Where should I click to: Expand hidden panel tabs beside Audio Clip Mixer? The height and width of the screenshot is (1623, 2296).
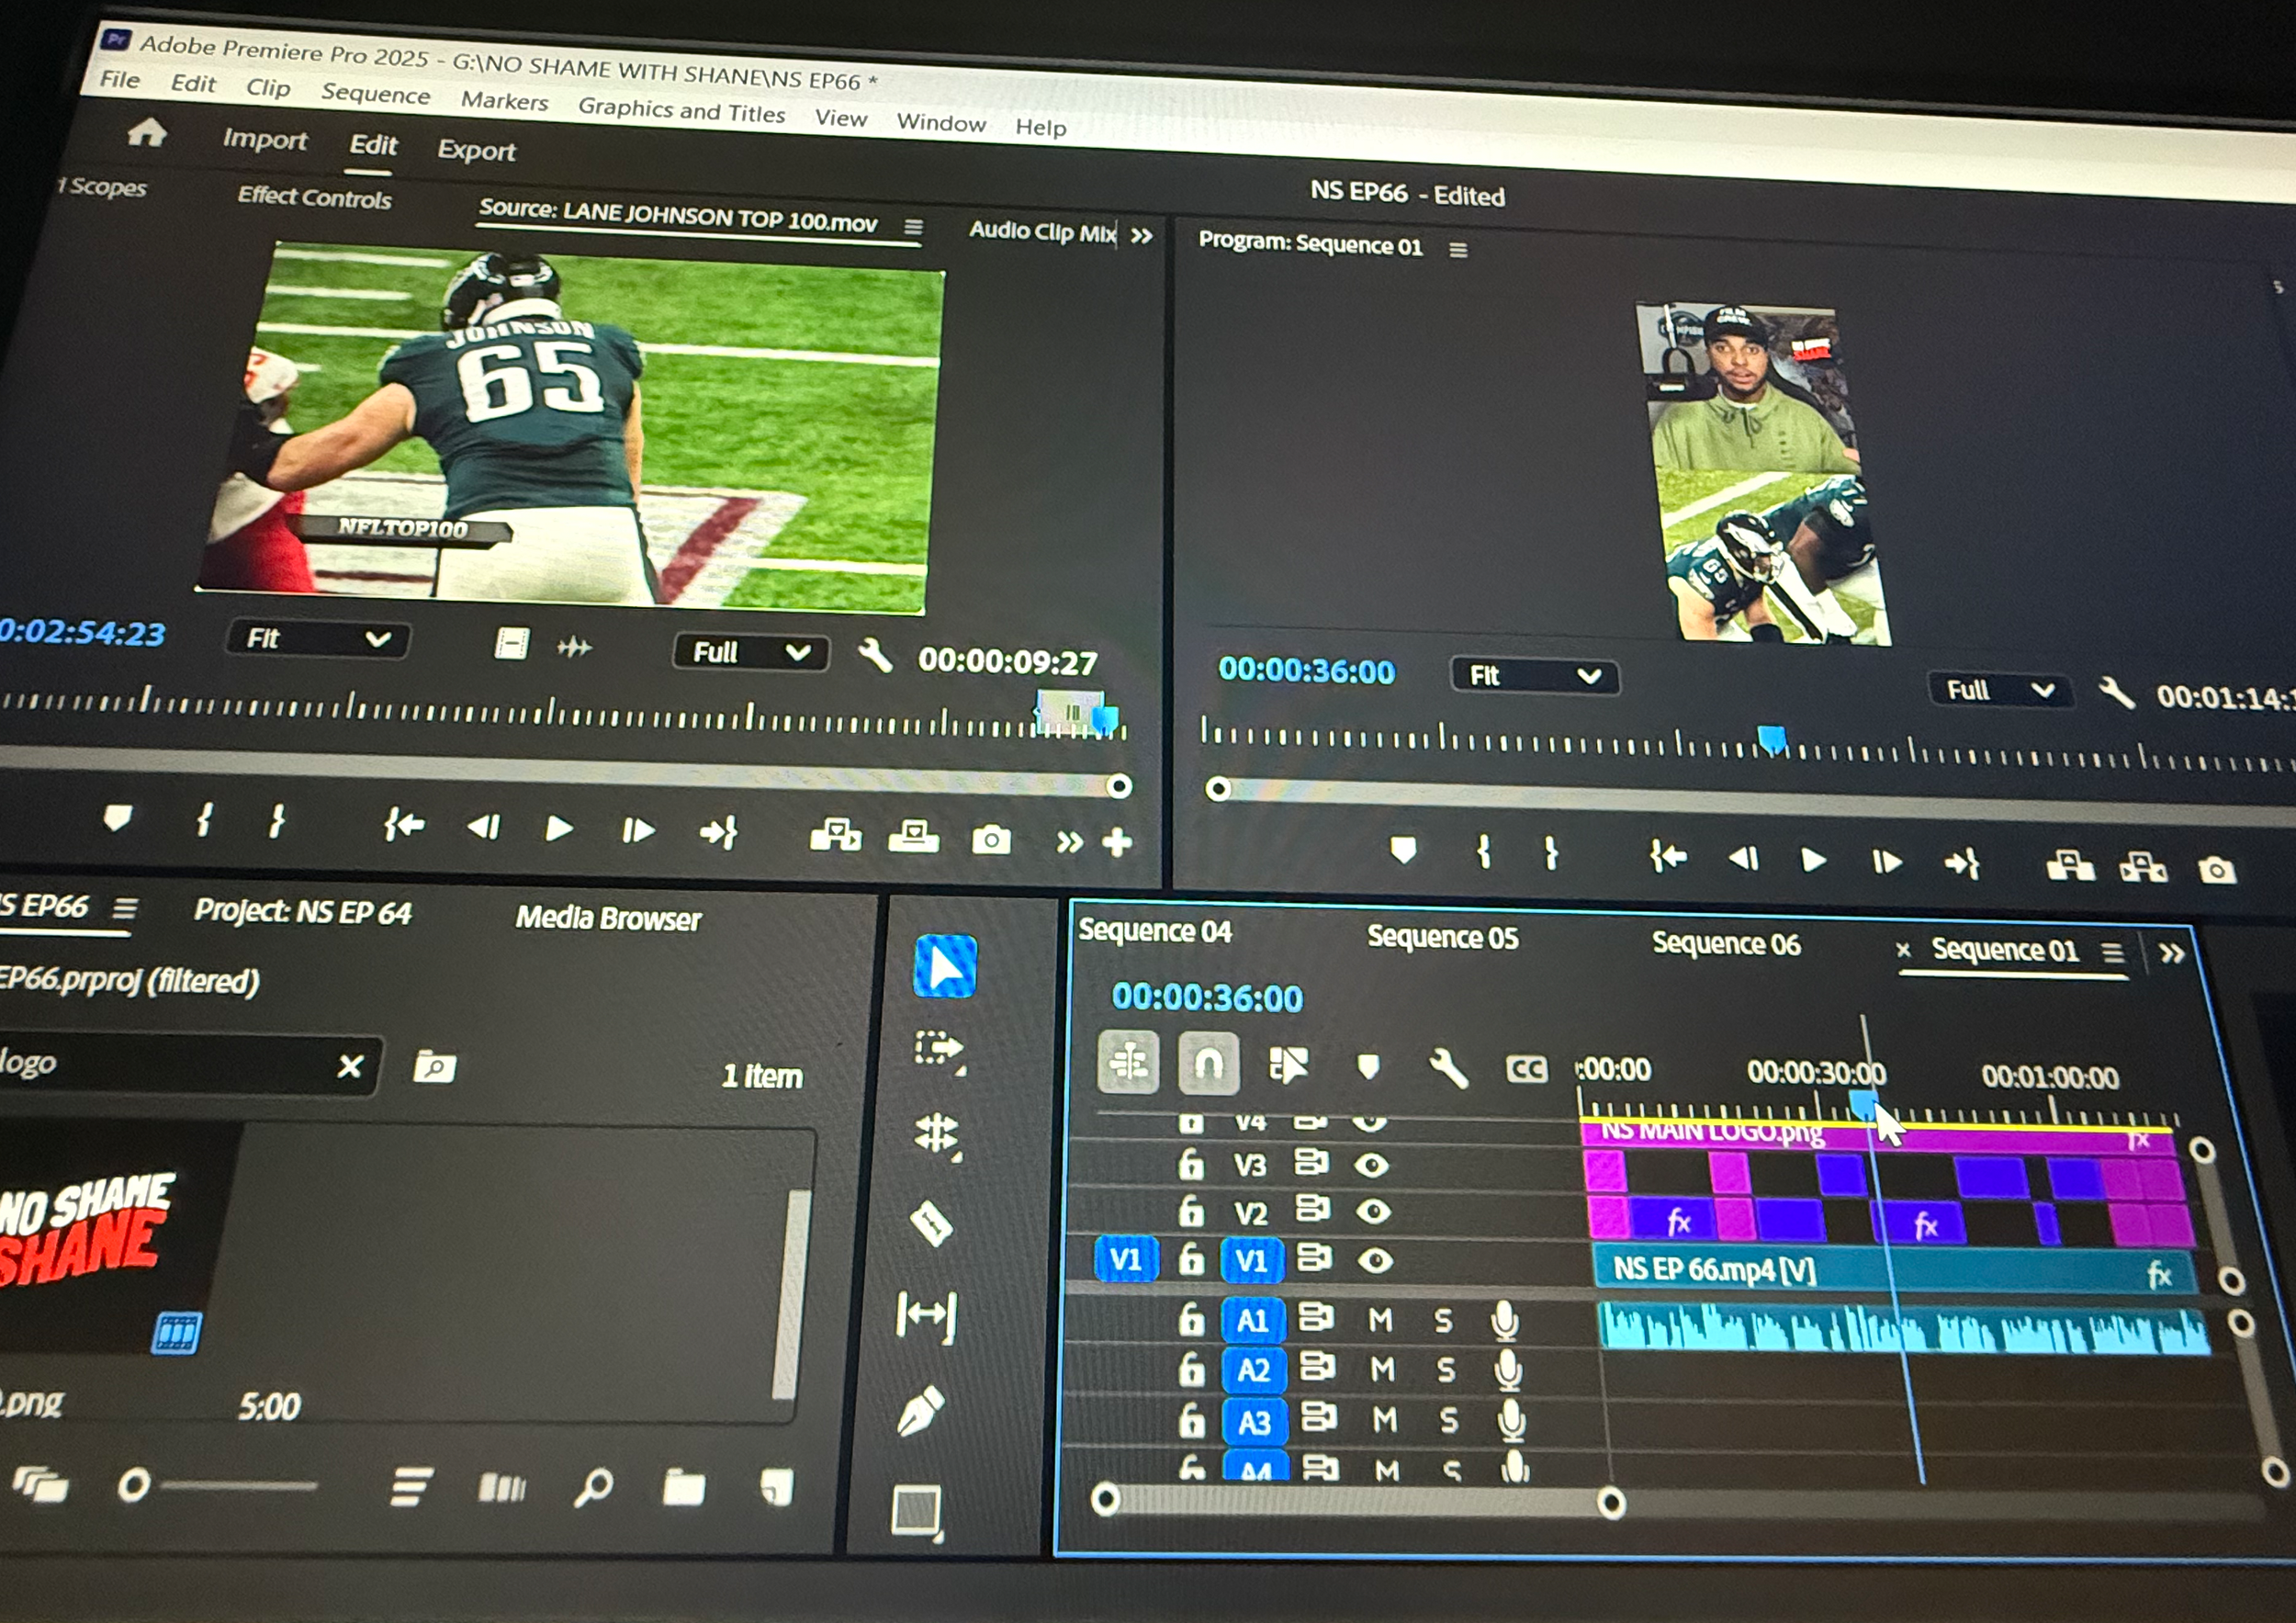(1142, 236)
